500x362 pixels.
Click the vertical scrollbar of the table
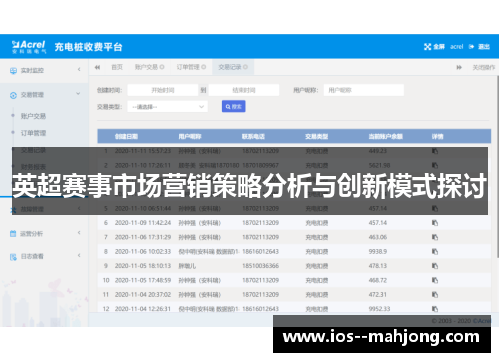point(498,167)
